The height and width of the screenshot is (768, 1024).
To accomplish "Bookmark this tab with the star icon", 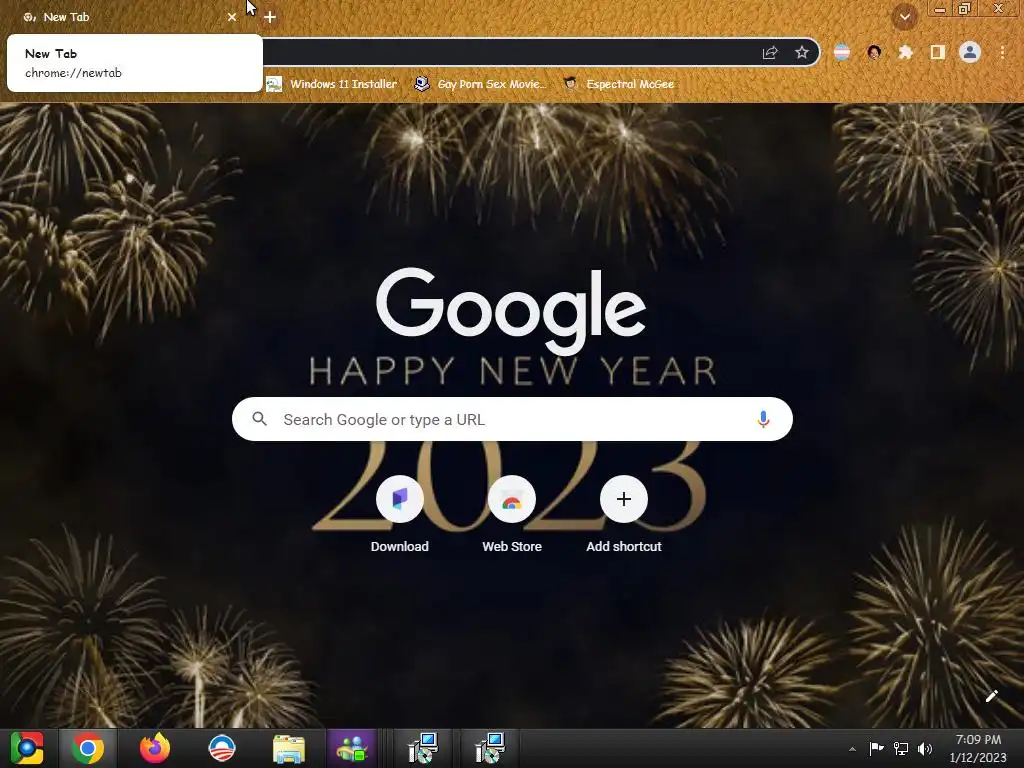I will (x=802, y=53).
